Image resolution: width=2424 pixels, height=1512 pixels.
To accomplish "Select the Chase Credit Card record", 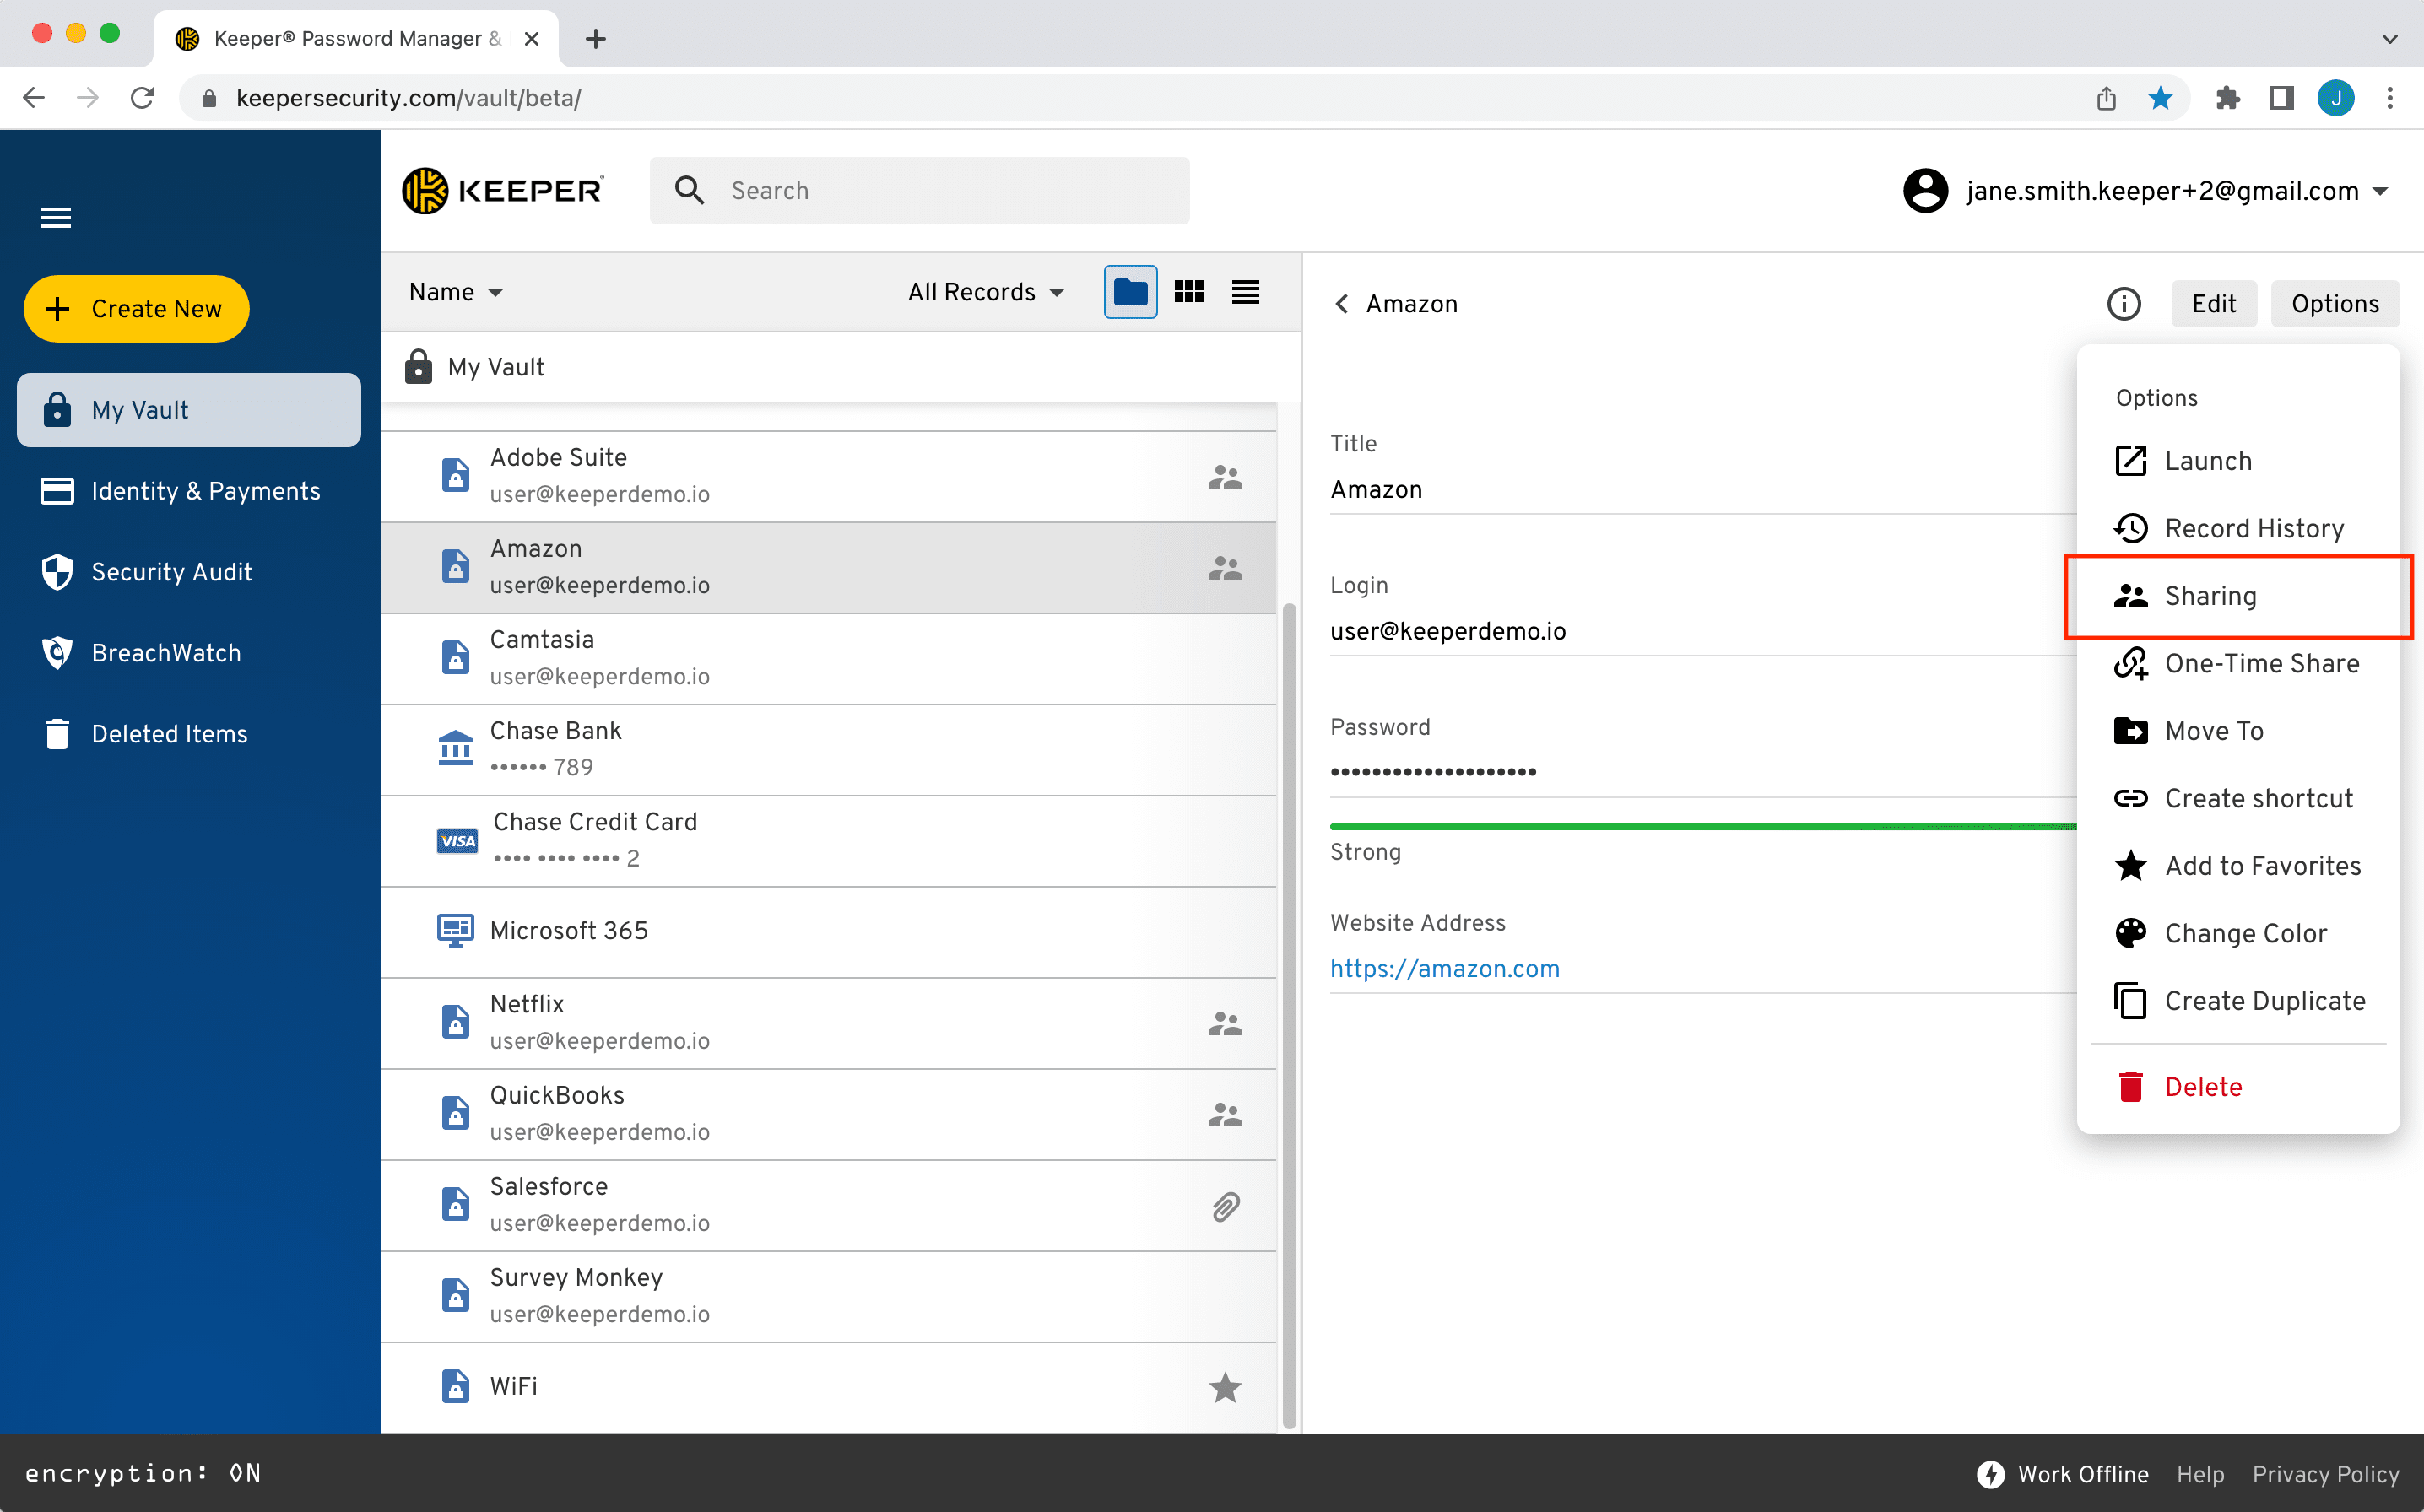I will (829, 840).
